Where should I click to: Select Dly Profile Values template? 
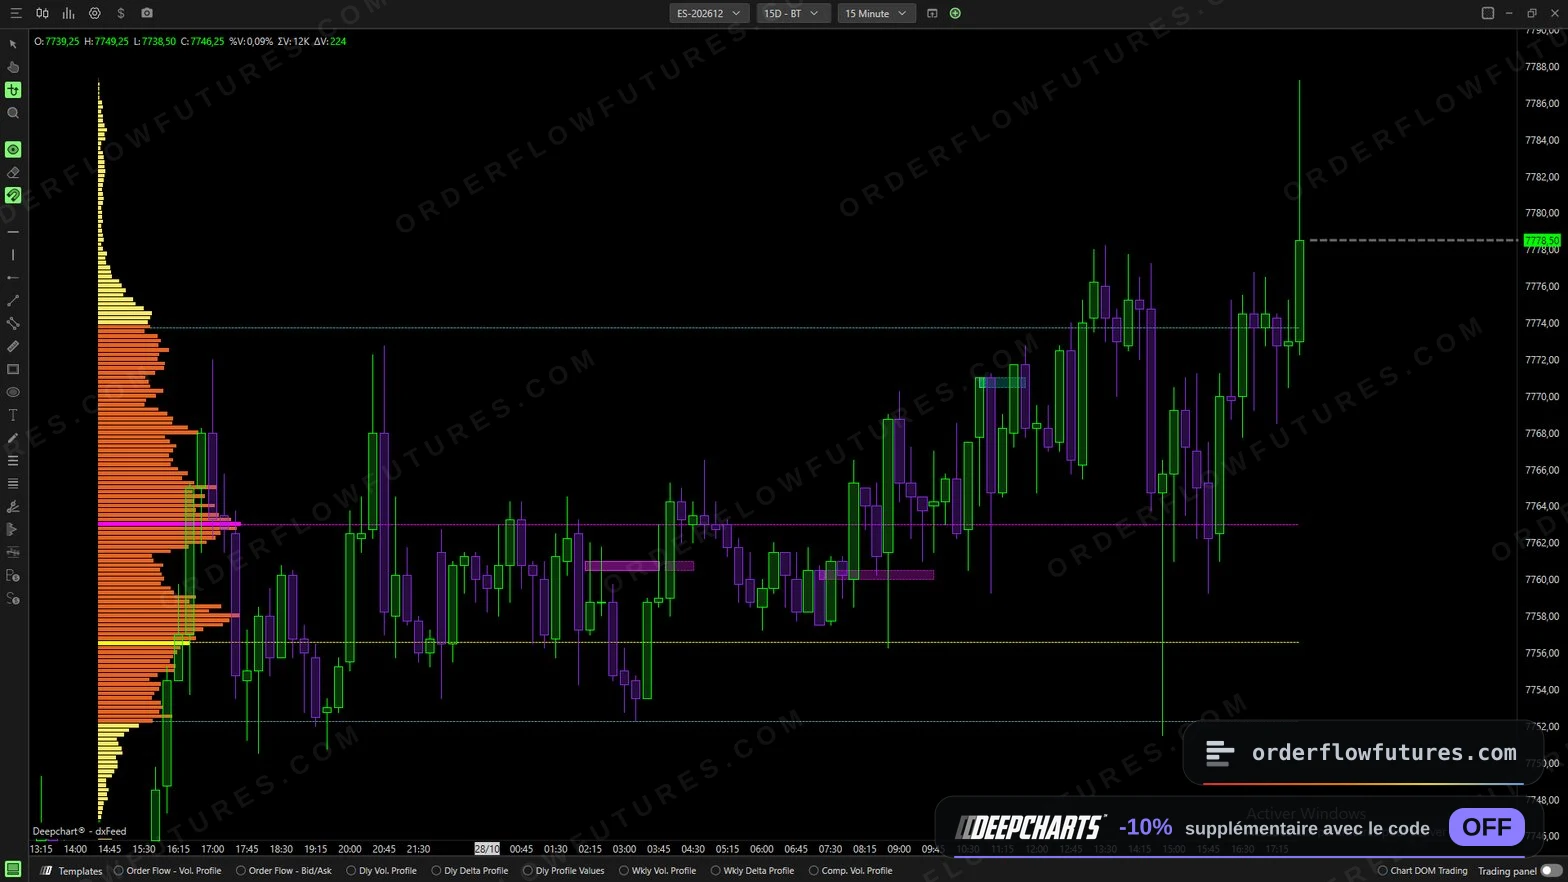click(564, 871)
